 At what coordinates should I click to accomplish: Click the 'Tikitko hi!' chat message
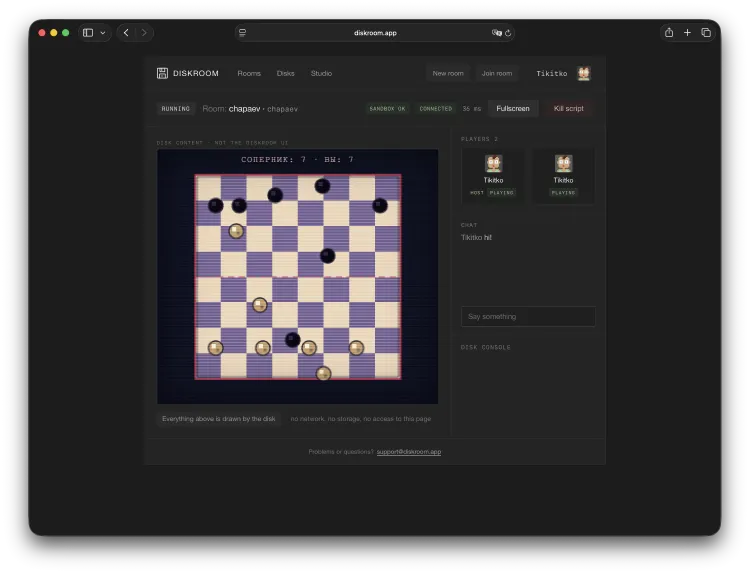(x=476, y=237)
